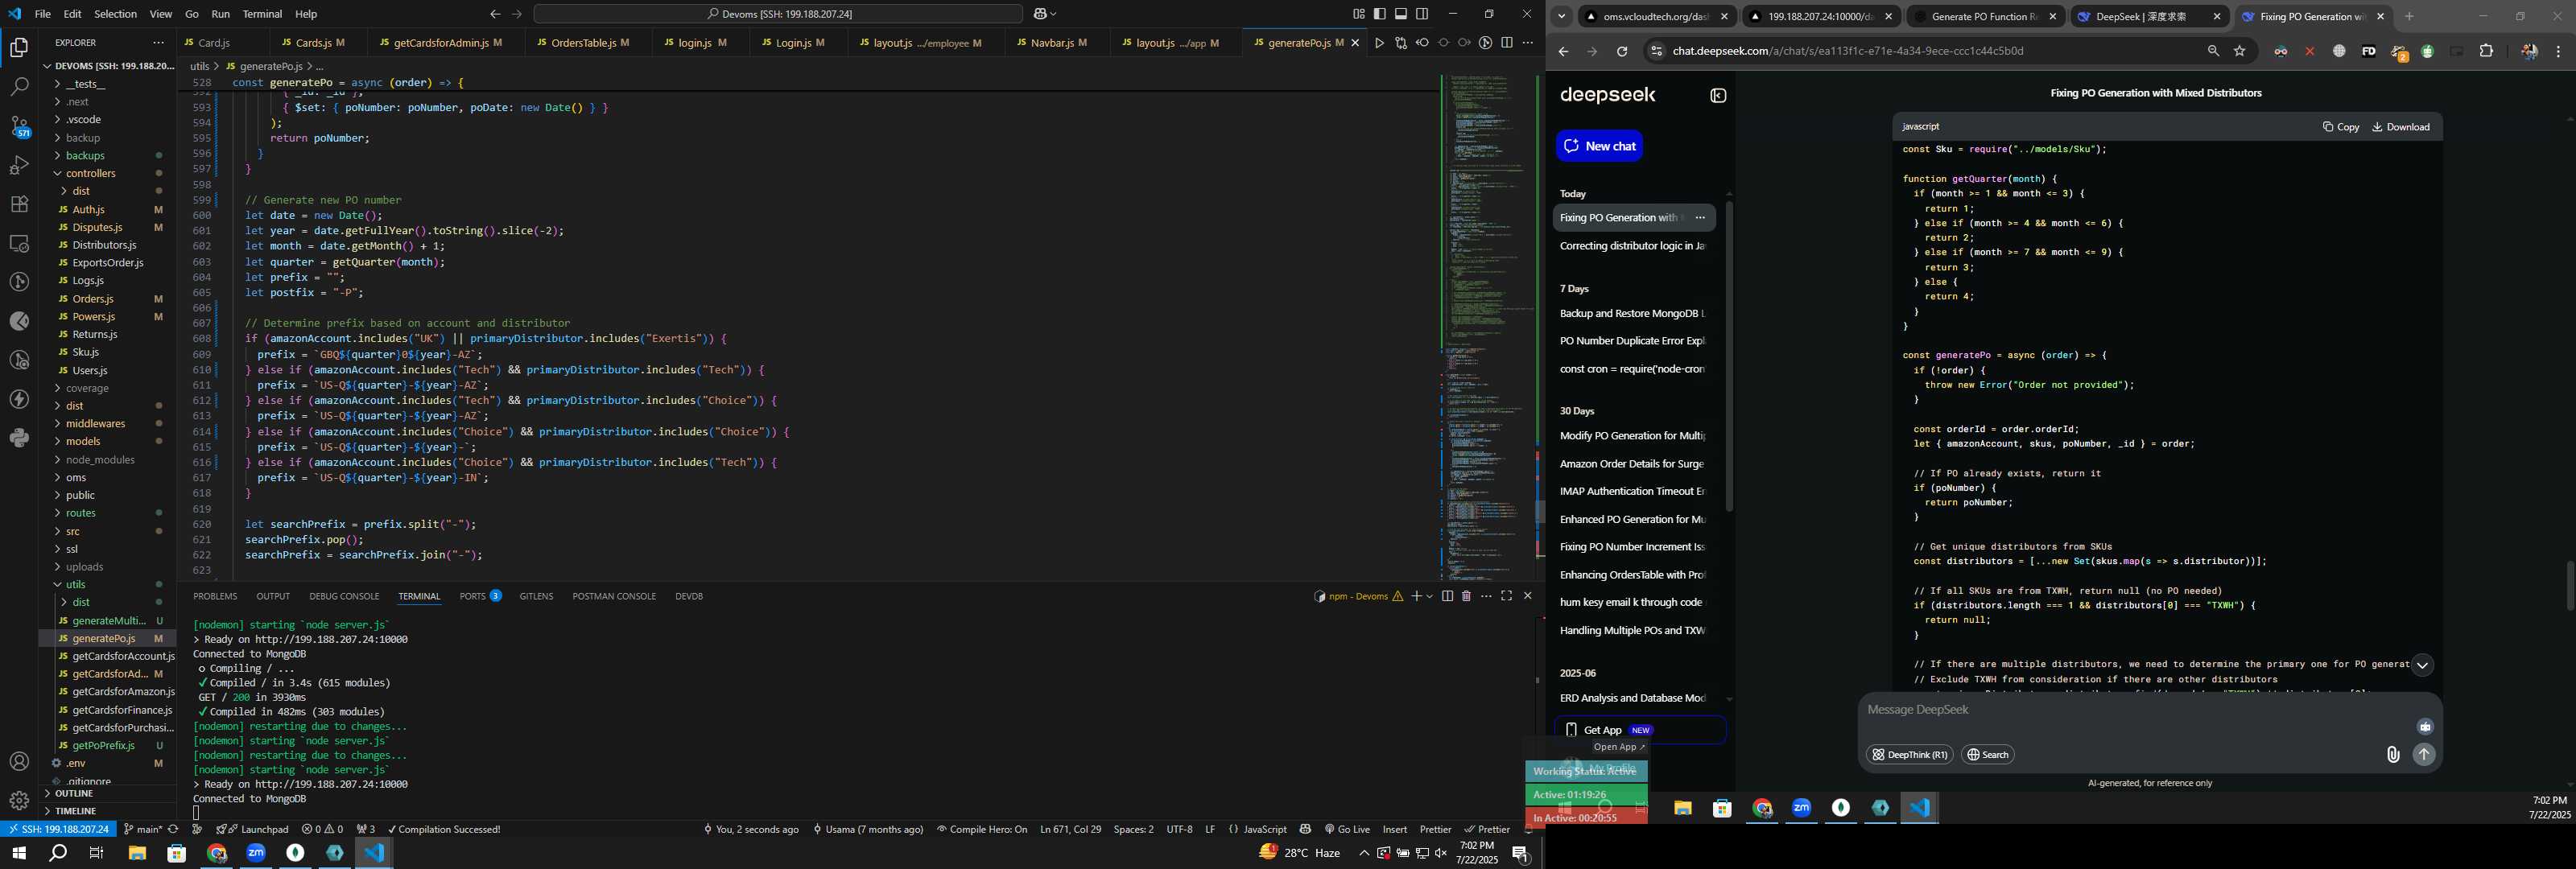Image resolution: width=2576 pixels, height=869 pixels.
Task: Download the javascript code block
Action: click(2401, 127)
